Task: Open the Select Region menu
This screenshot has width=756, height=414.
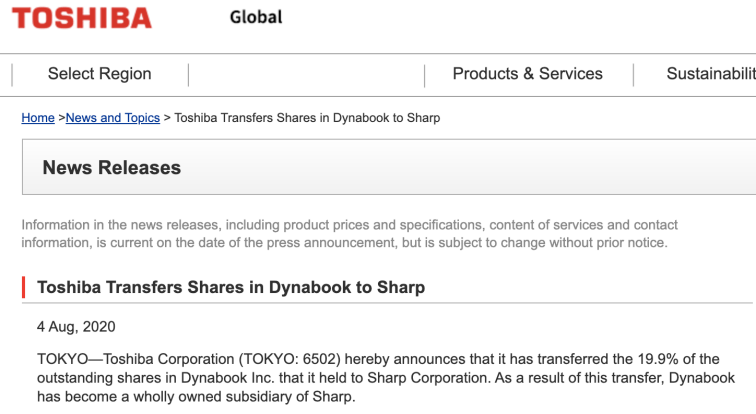Action: click(99, 74)
